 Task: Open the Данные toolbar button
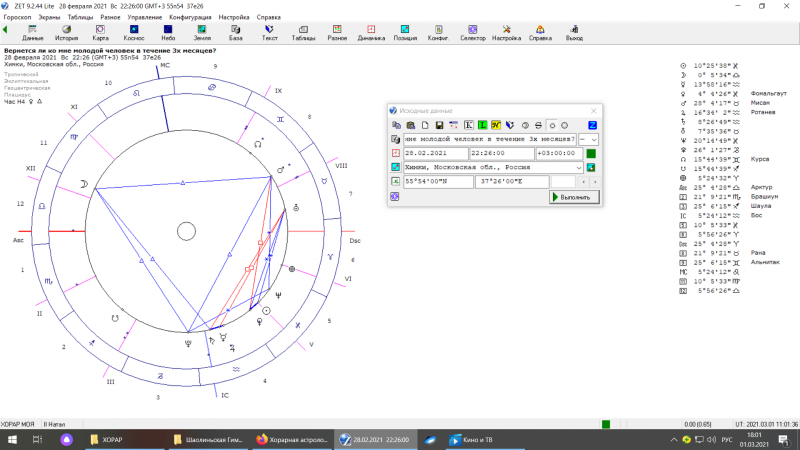(x=32, y=33)
